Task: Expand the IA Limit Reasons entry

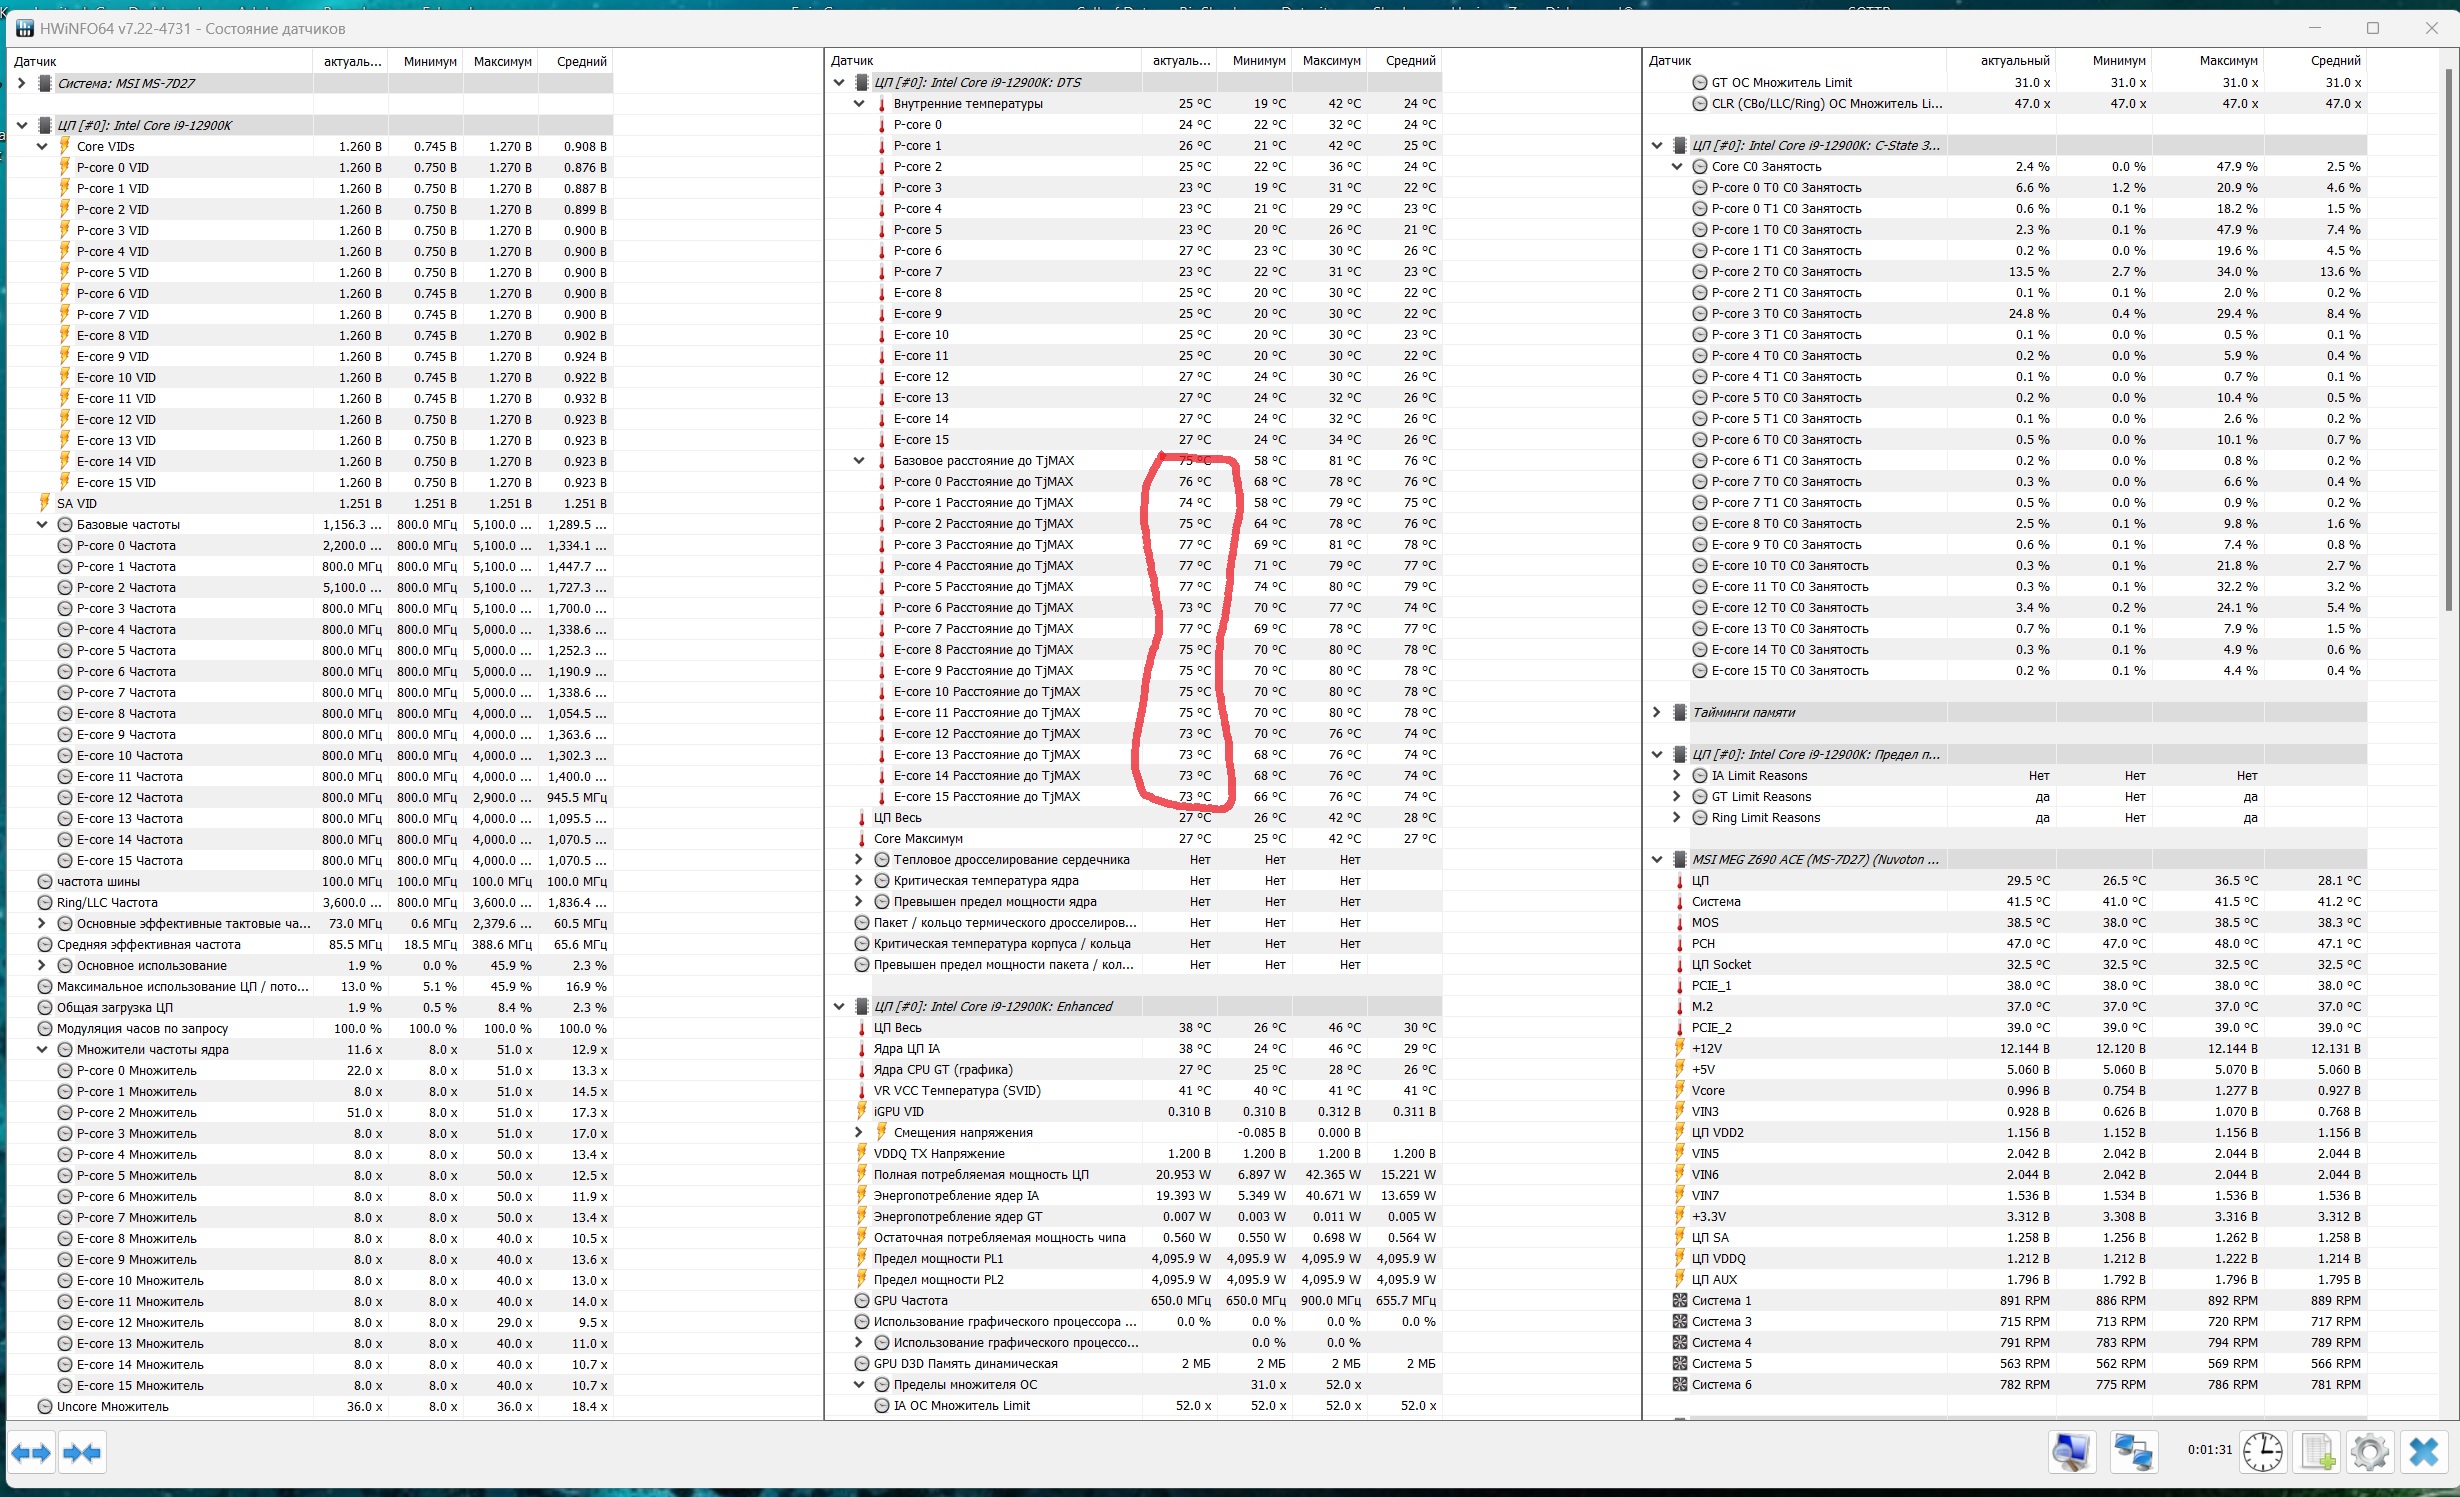Action: (1677, 776)
